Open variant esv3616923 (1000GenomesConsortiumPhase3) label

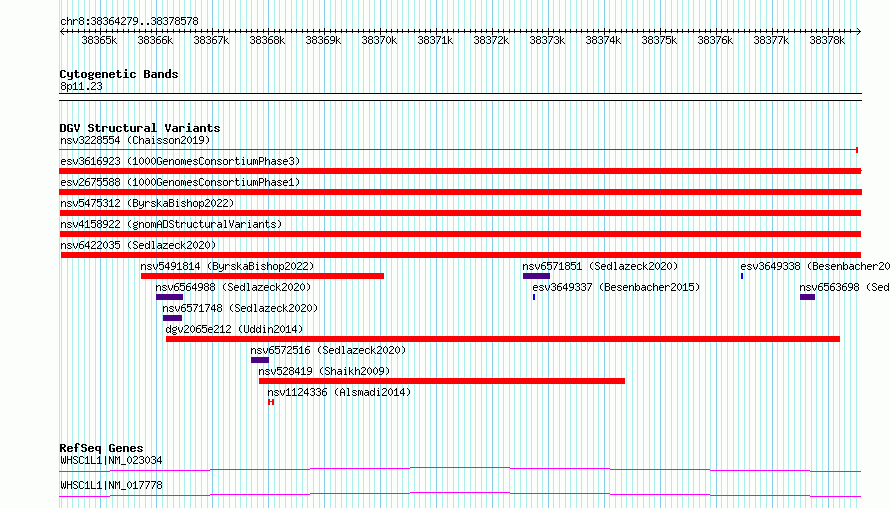[180, 161]
